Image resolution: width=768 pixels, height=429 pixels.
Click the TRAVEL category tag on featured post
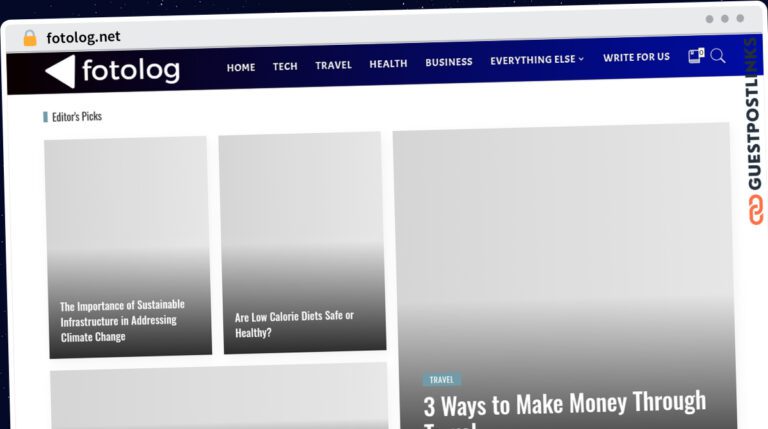click(x=441, y=380)
